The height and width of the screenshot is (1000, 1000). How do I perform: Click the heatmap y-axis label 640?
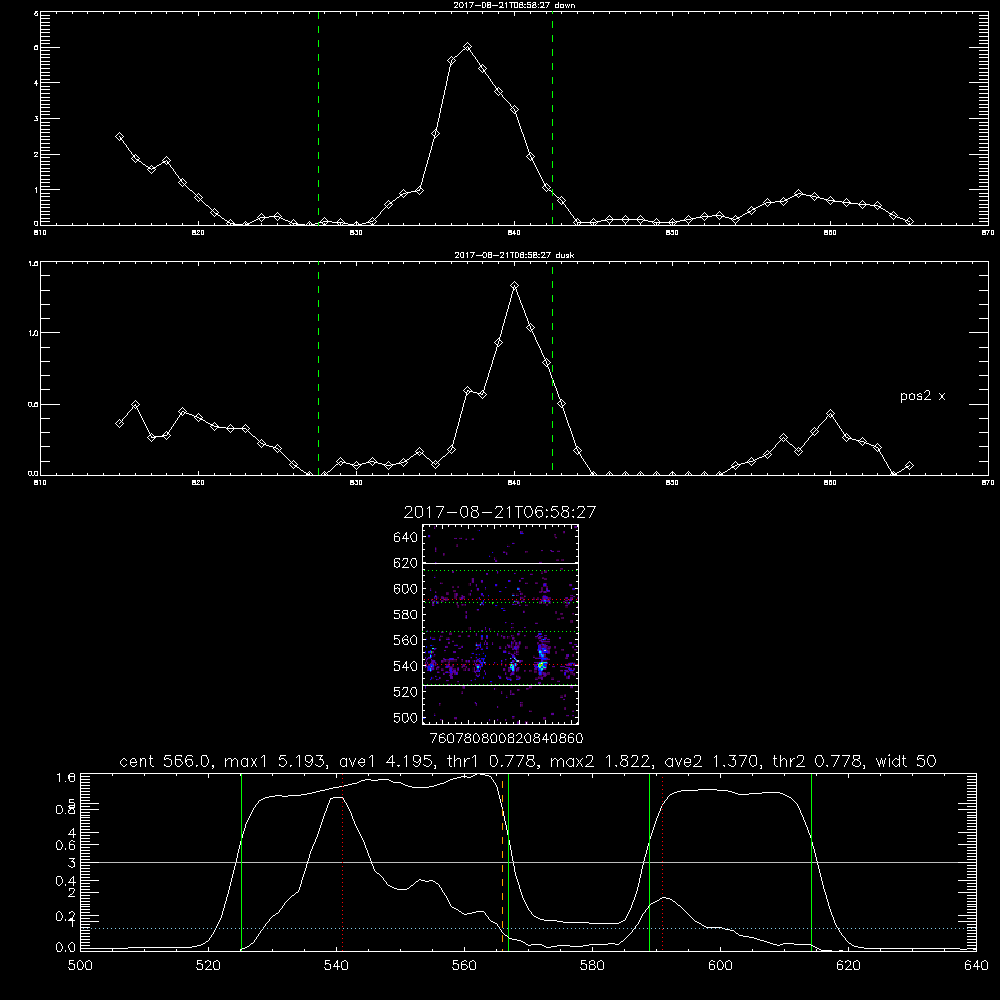point(405,538)
